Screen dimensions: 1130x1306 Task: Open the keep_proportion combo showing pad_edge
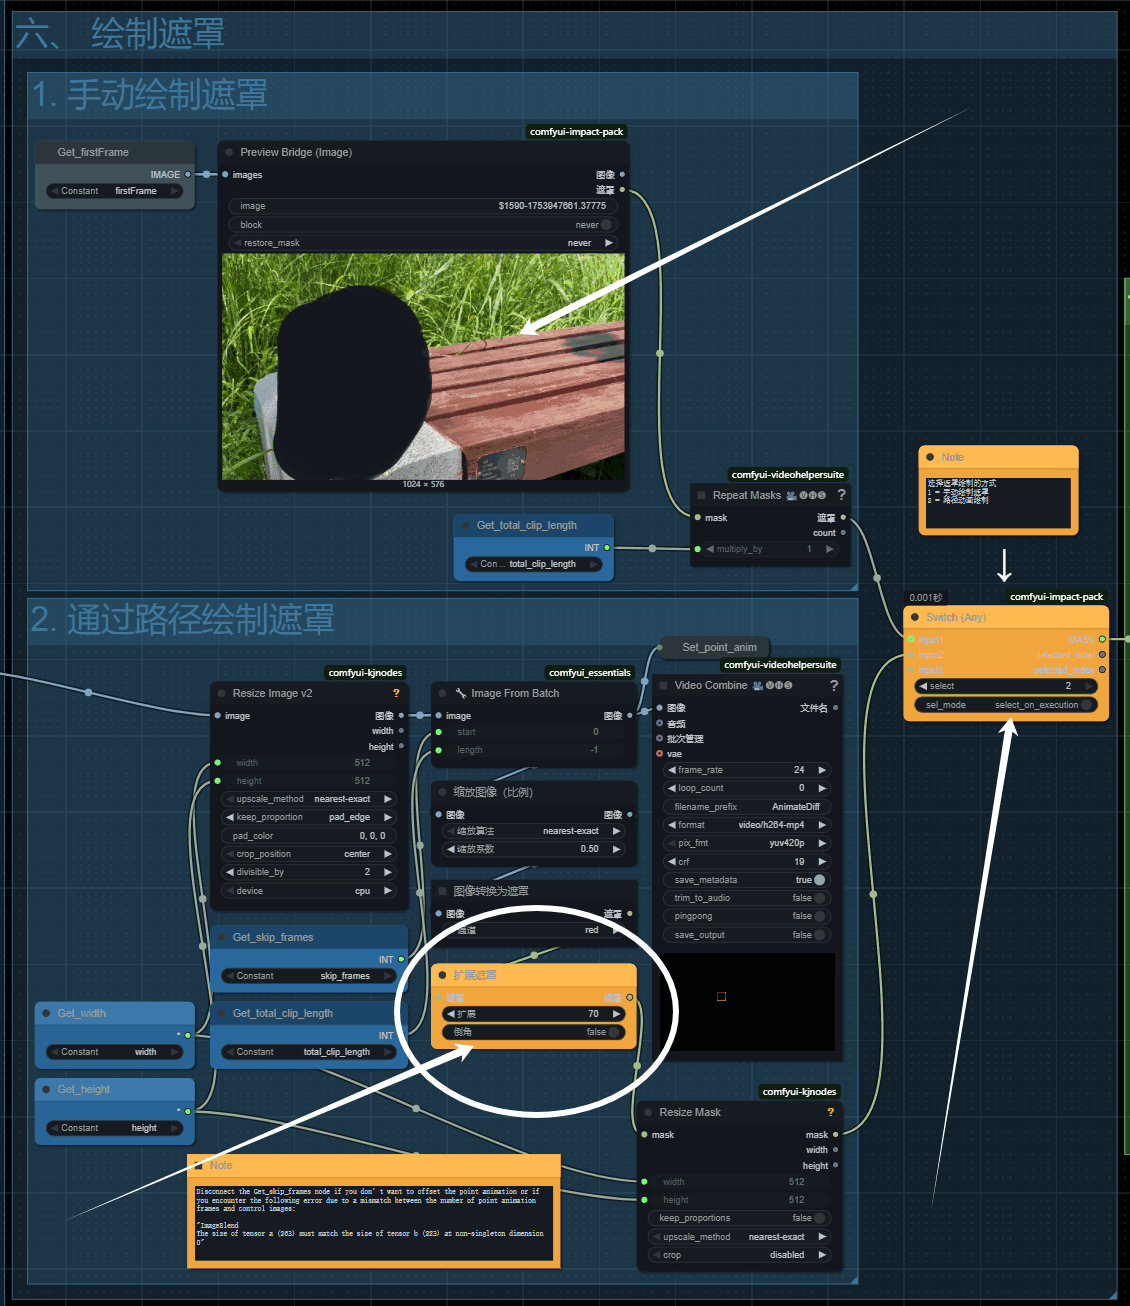point(309,817)
